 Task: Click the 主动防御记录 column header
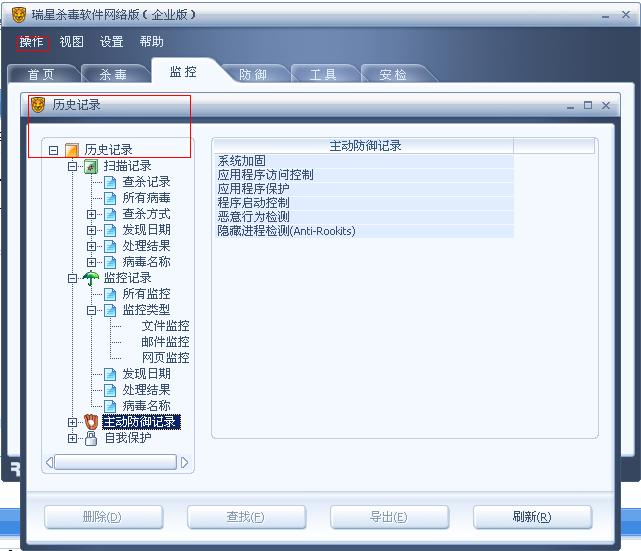point(363,146)
